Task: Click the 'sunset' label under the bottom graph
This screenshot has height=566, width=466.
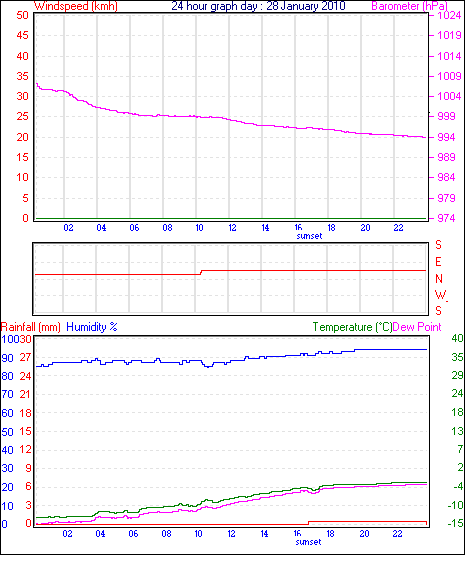Action: click(308, 542)
